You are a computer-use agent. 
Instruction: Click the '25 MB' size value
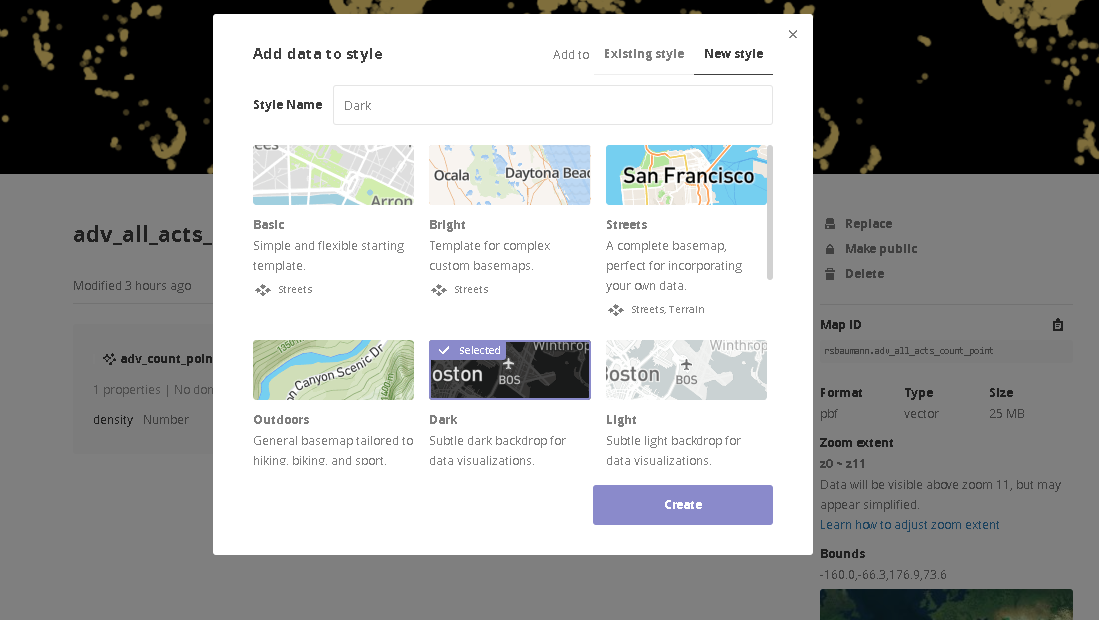coord(1006,414)
